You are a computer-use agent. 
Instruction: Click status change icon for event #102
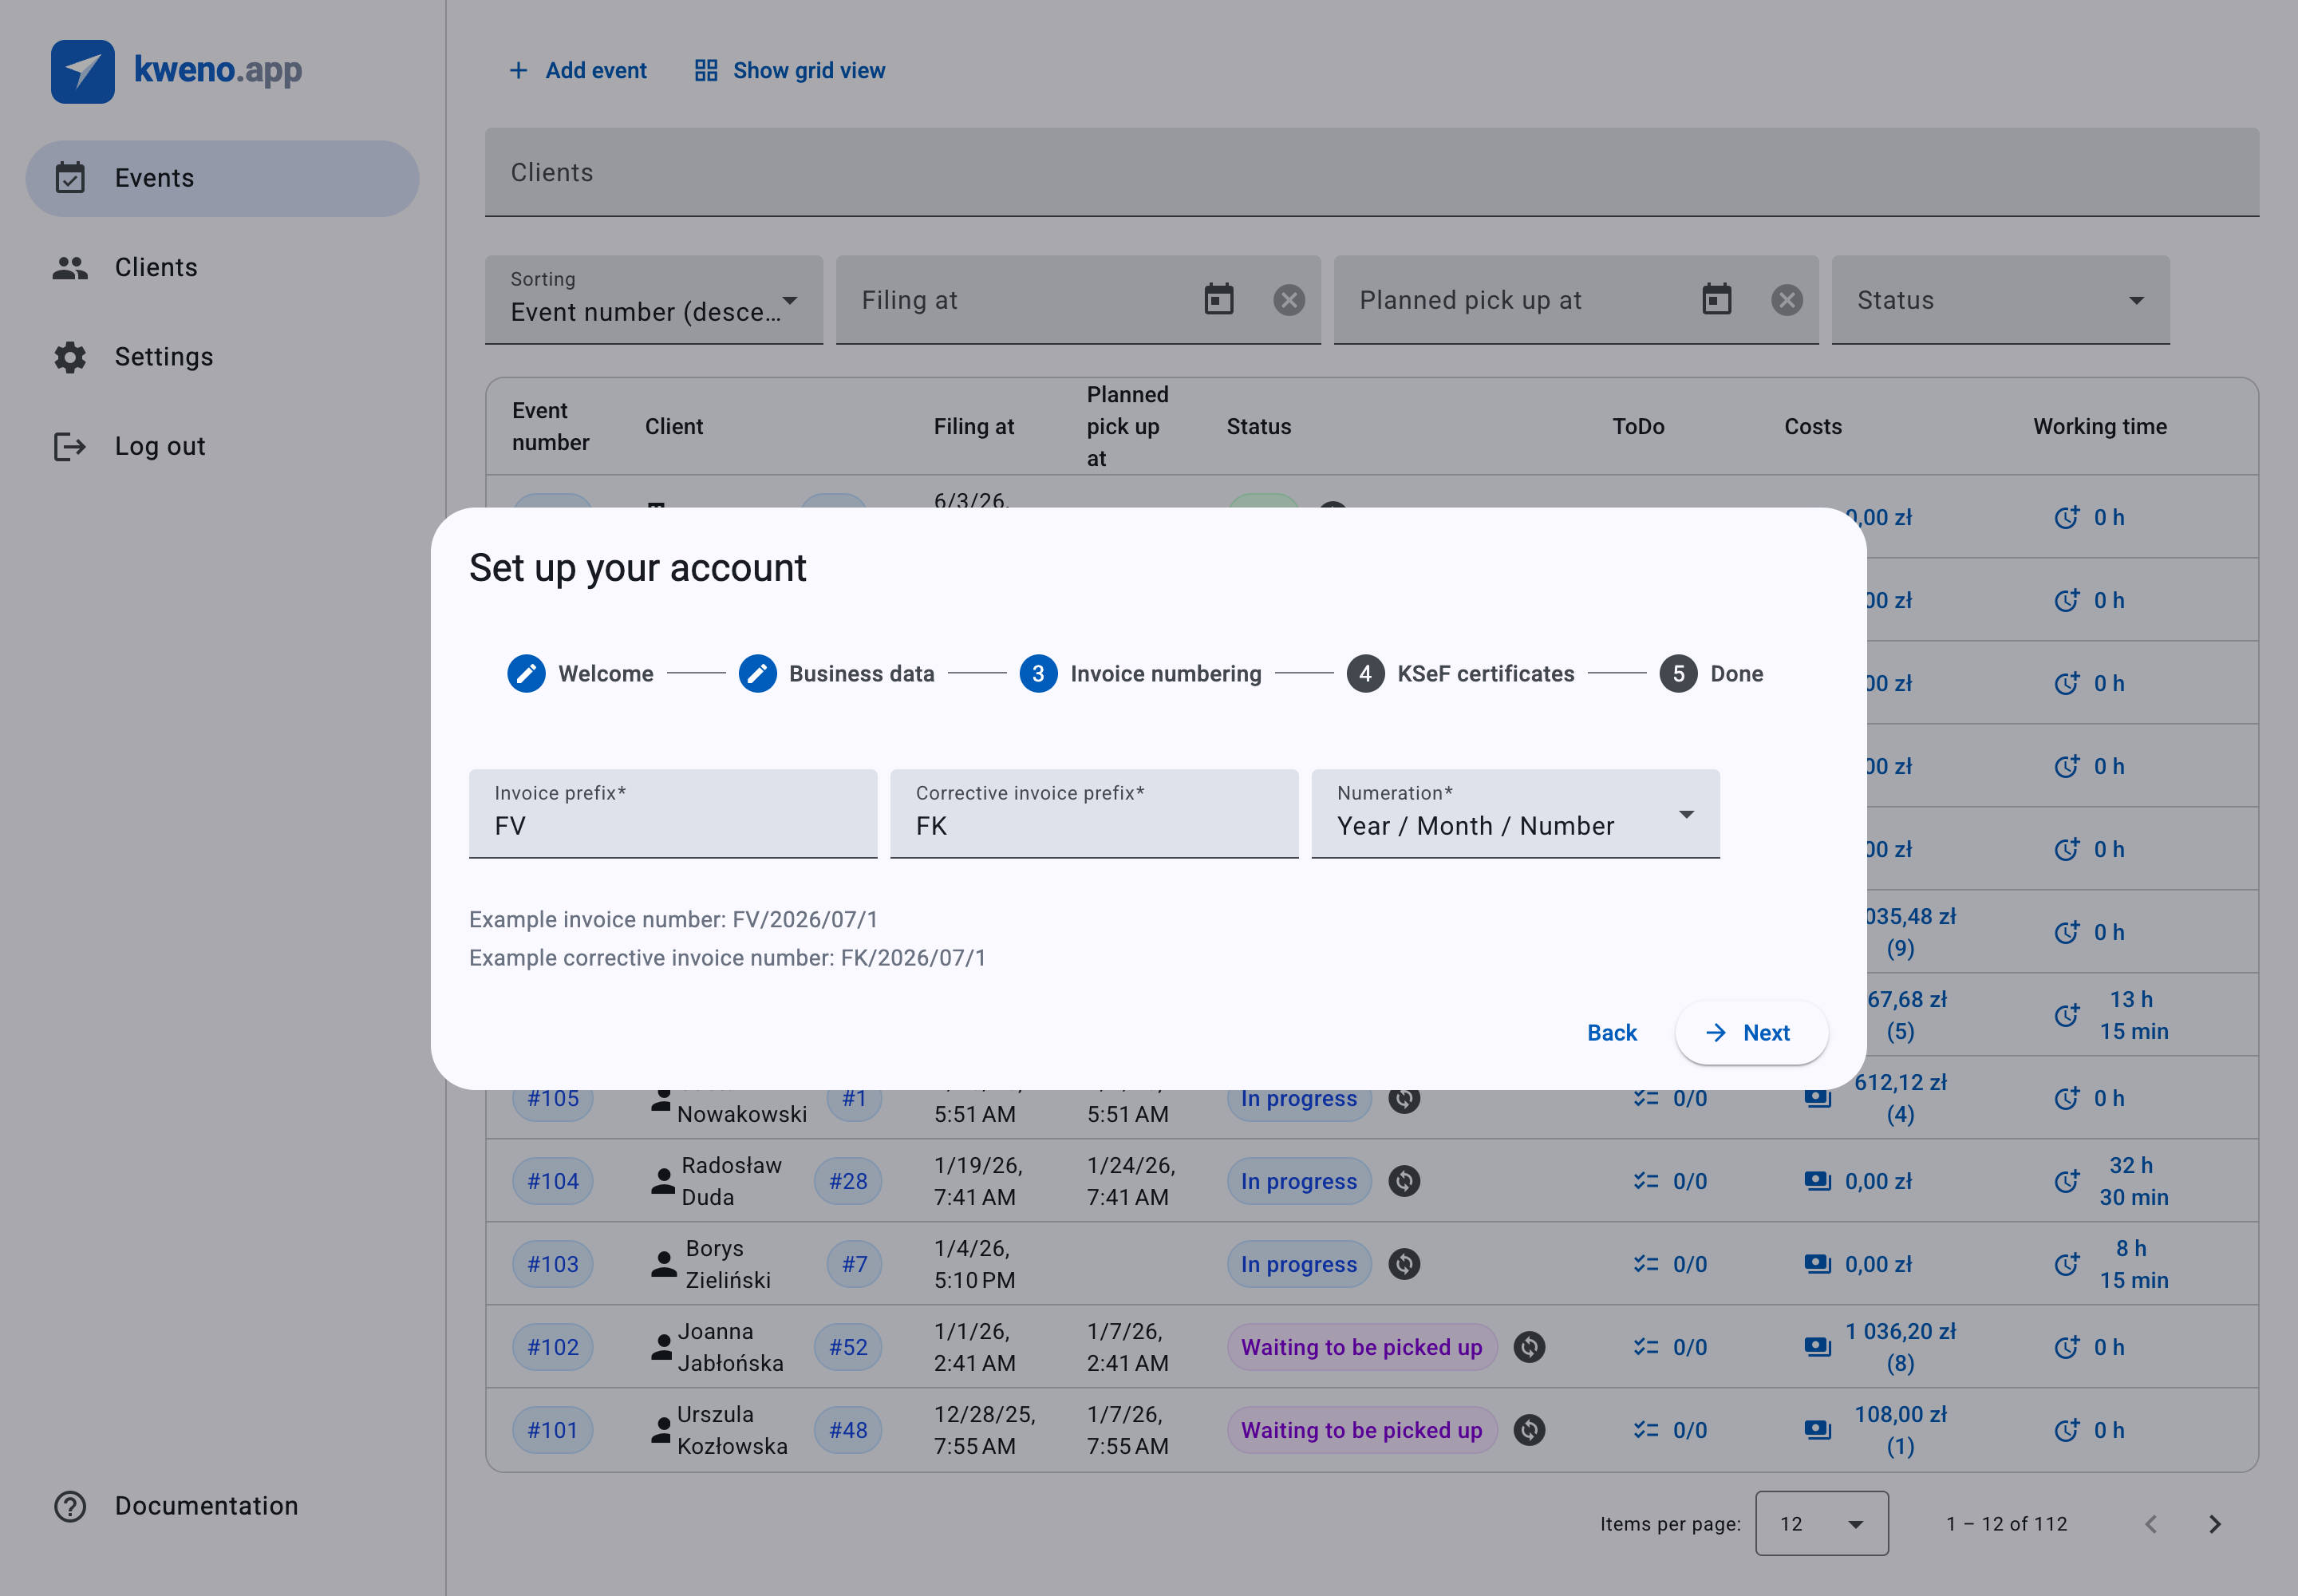pyautogui.click(x=1529, y=1347)
